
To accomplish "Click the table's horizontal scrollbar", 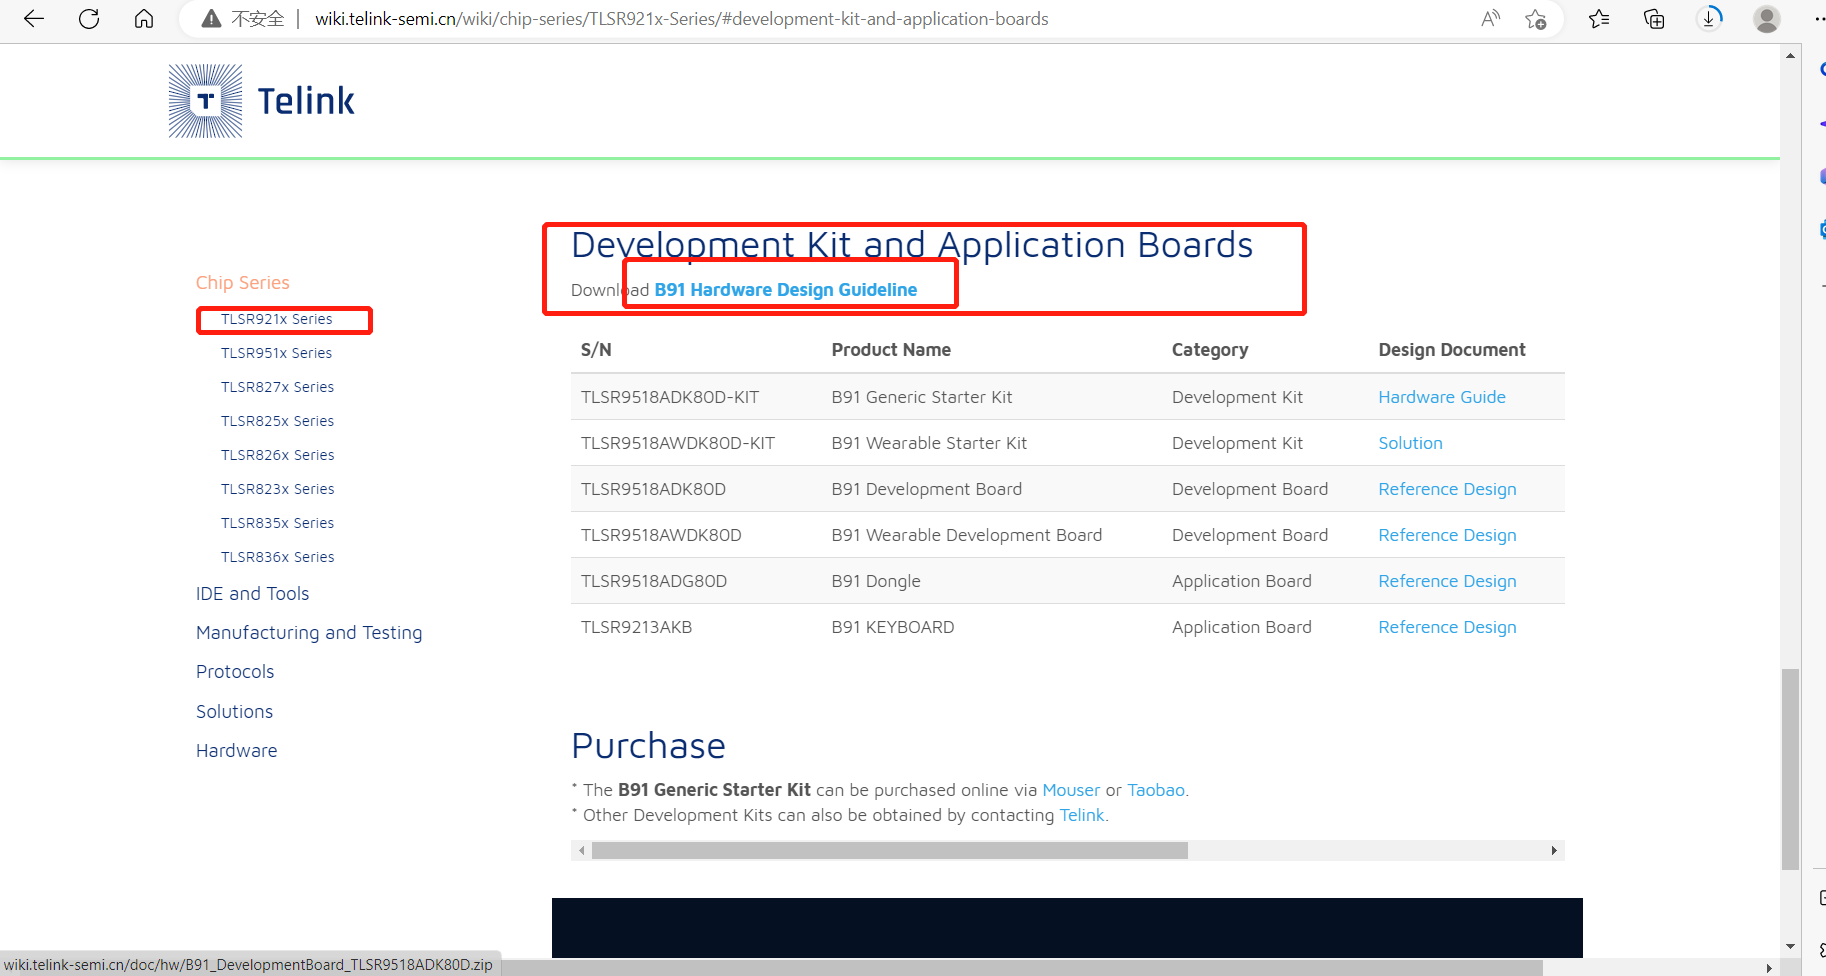I will [890, 850].
